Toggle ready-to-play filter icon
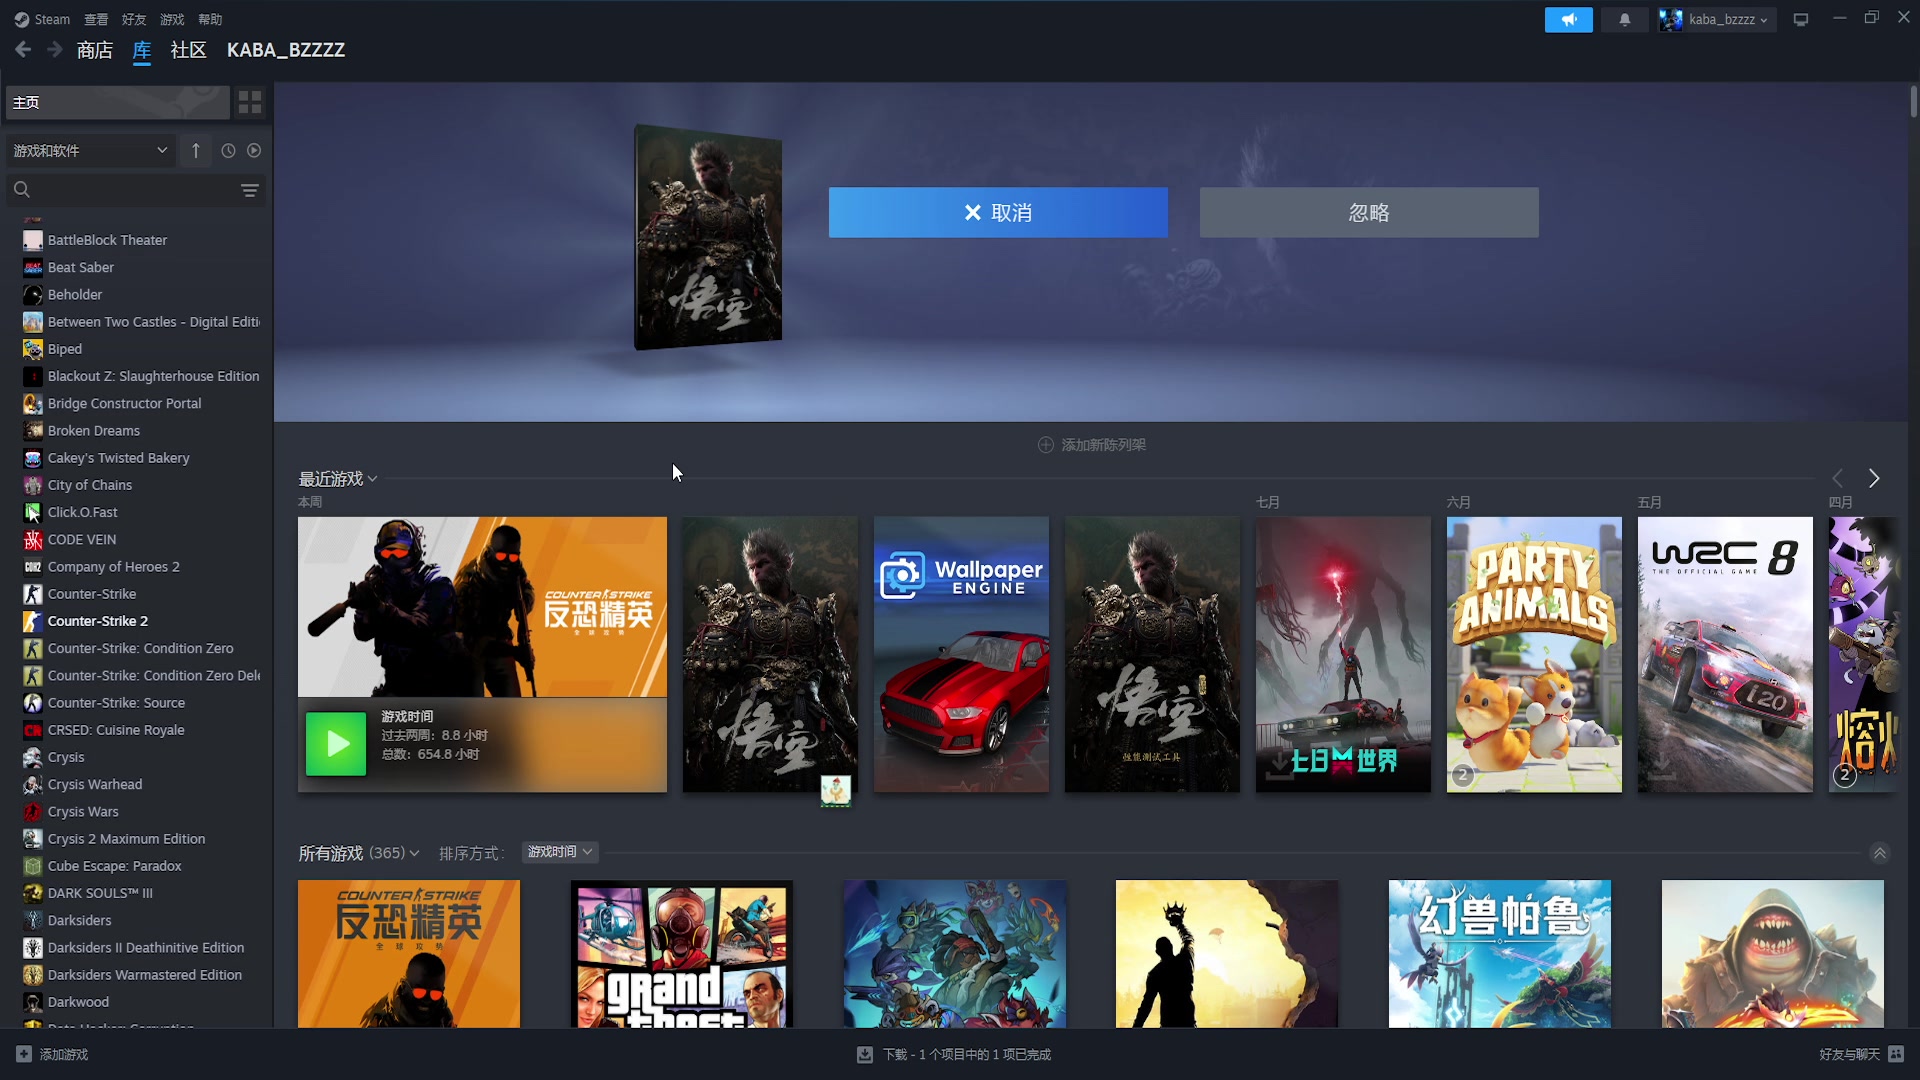The image size is (1920, 1080). tap(254, 151)
